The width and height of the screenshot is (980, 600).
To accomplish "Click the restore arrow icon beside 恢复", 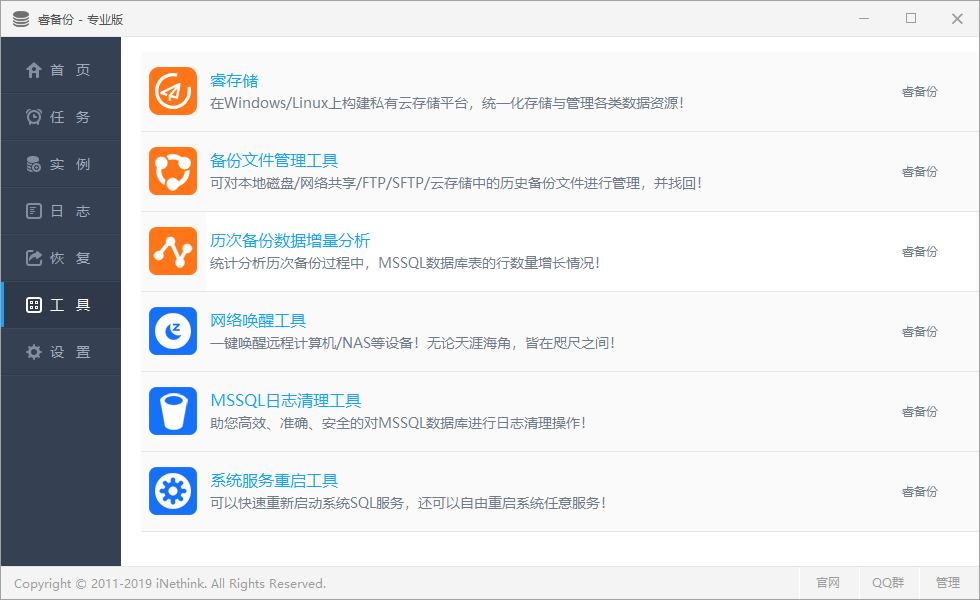I will pyautogui.click(x=34, y=258).
